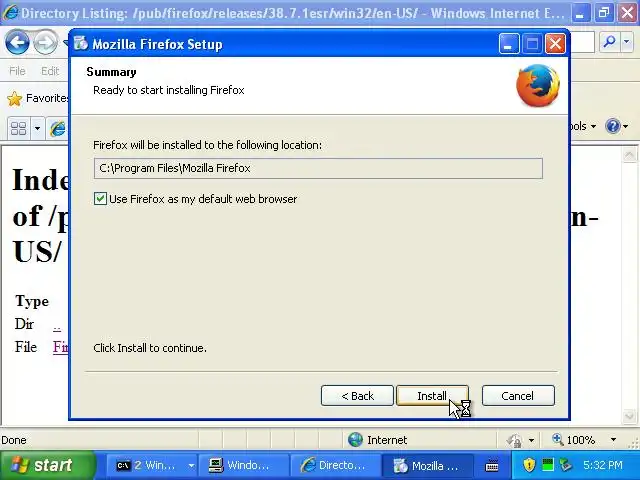
Task: Open the zoom level dropdown arrow
Action: 613,440
